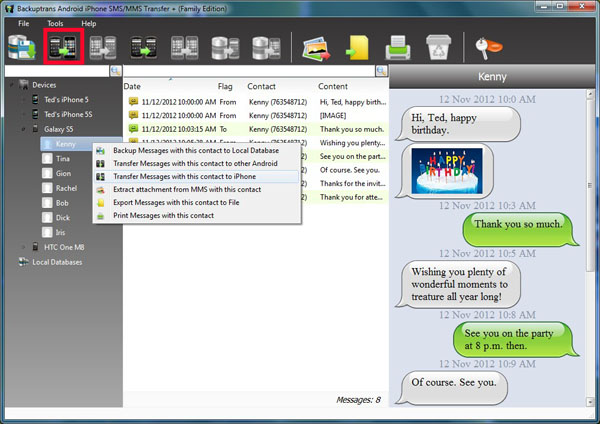Screen dimensions: 600x424
Task: Choose Transfer Messages with this contact to iPhone
Action: click(x=196, y=176)
